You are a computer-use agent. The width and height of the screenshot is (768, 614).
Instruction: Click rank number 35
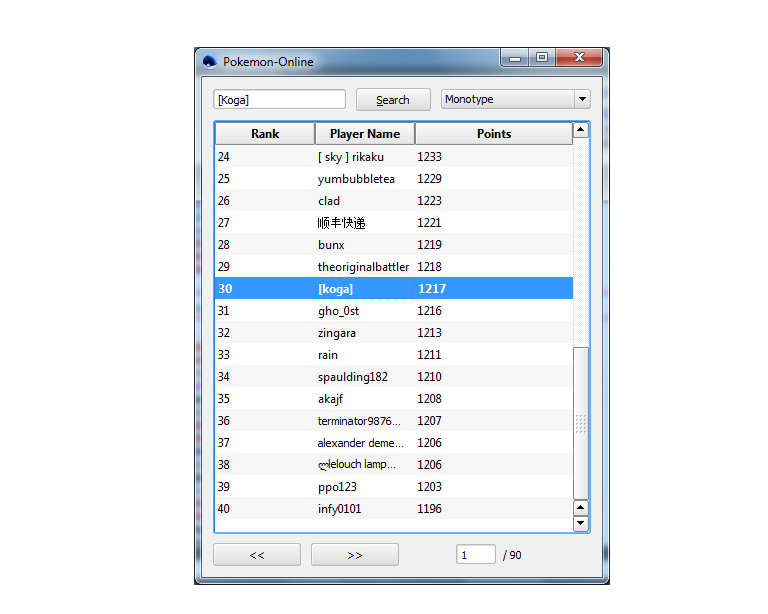(223, 399)
